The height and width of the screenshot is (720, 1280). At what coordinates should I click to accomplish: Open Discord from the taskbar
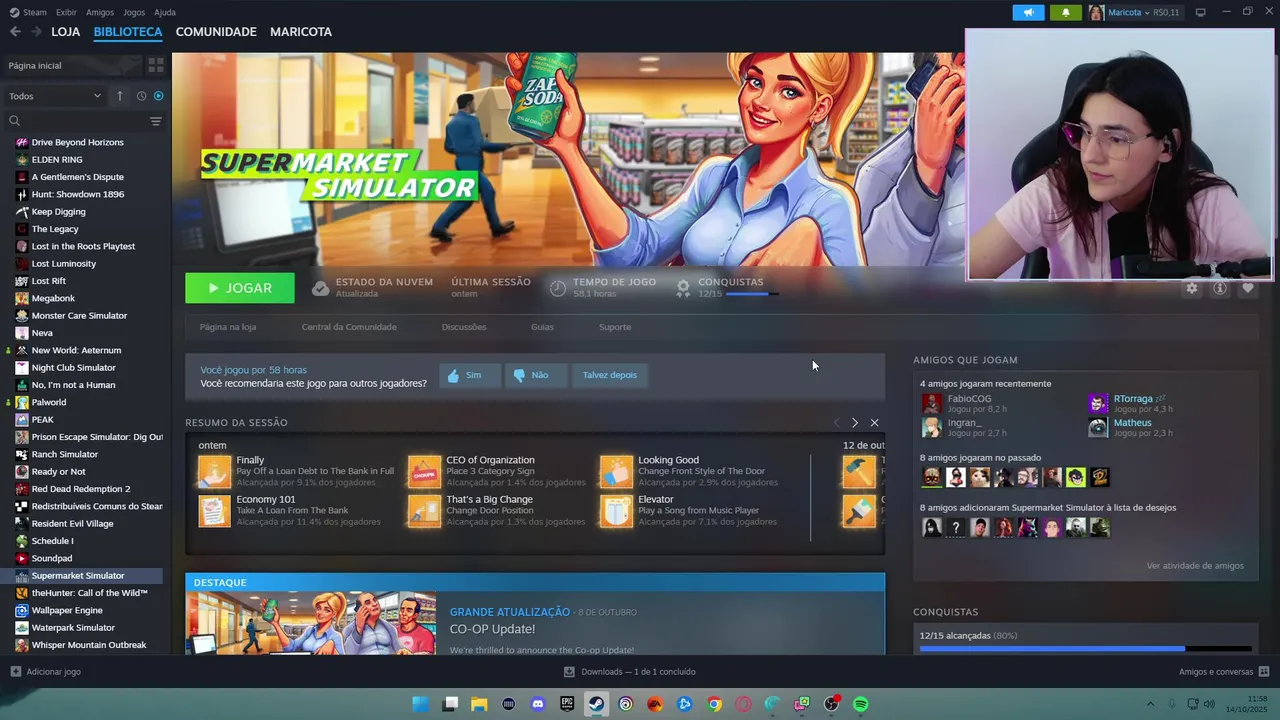[538, 704]
